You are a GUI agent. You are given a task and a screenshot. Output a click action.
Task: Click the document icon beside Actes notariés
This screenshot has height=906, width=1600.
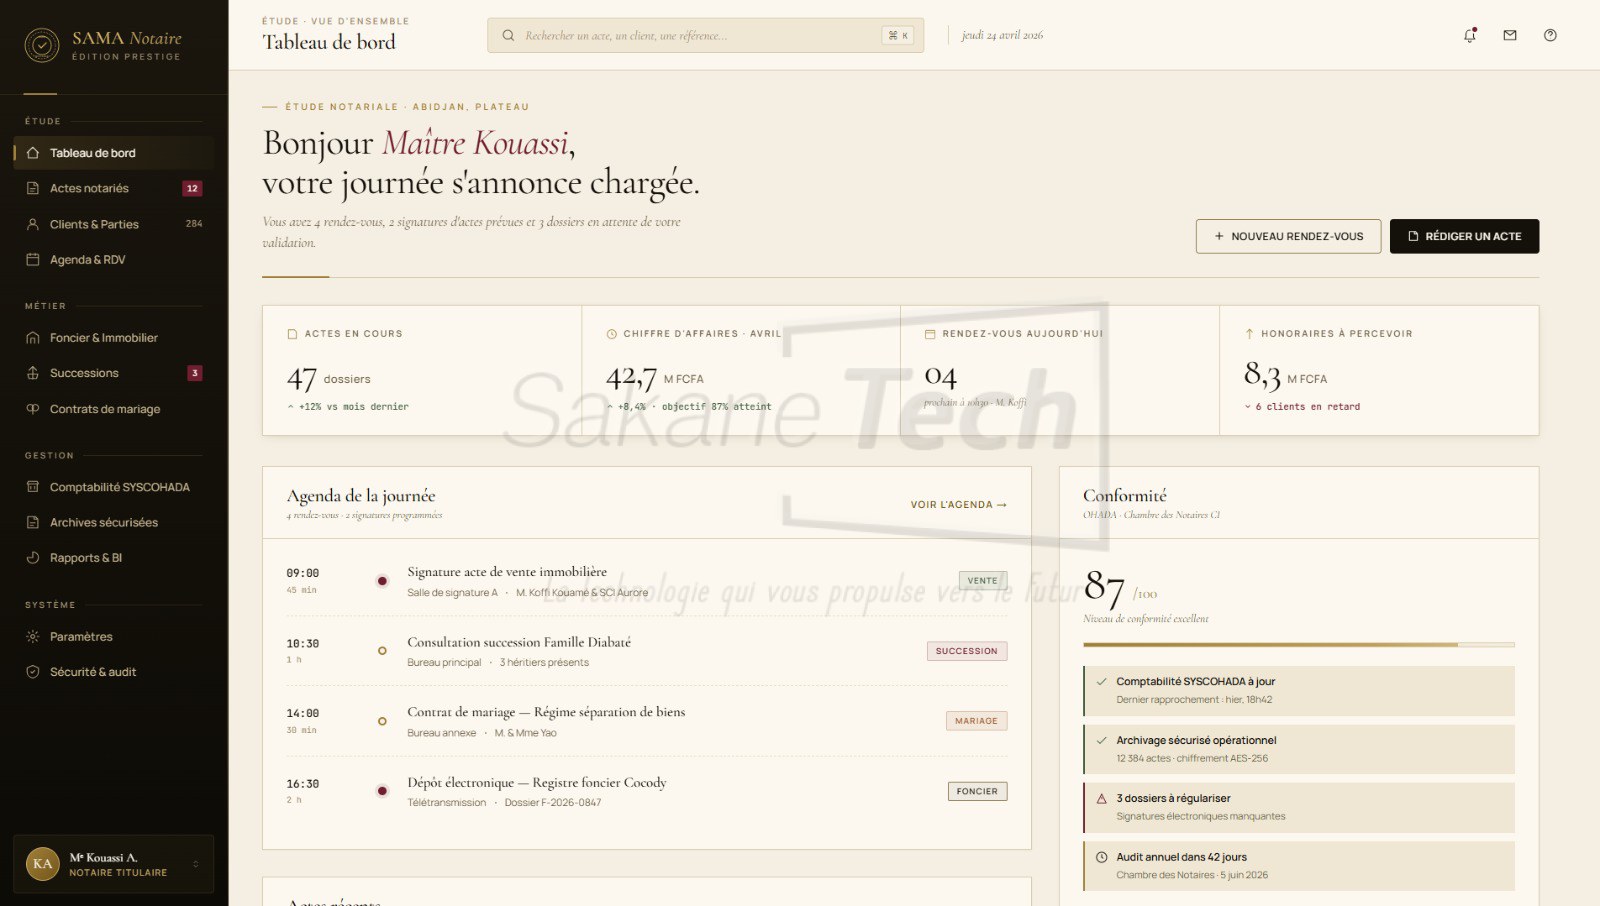[33, 188]
